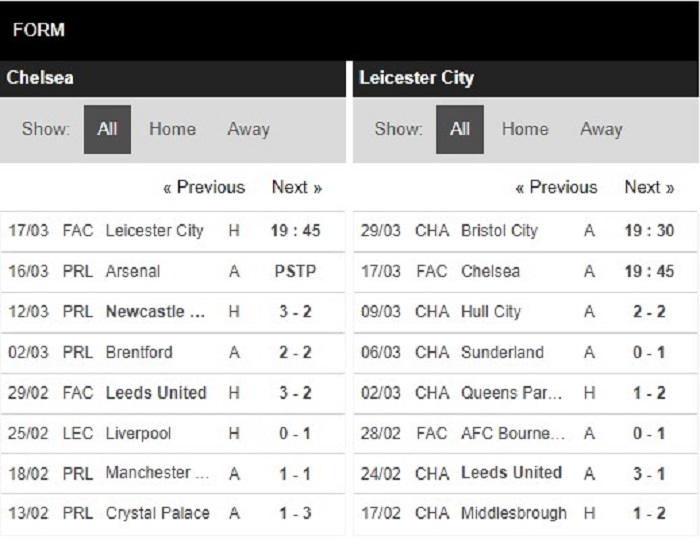
Task: Show Chelsea's Away matches only
Action: (x=249, y=130)
